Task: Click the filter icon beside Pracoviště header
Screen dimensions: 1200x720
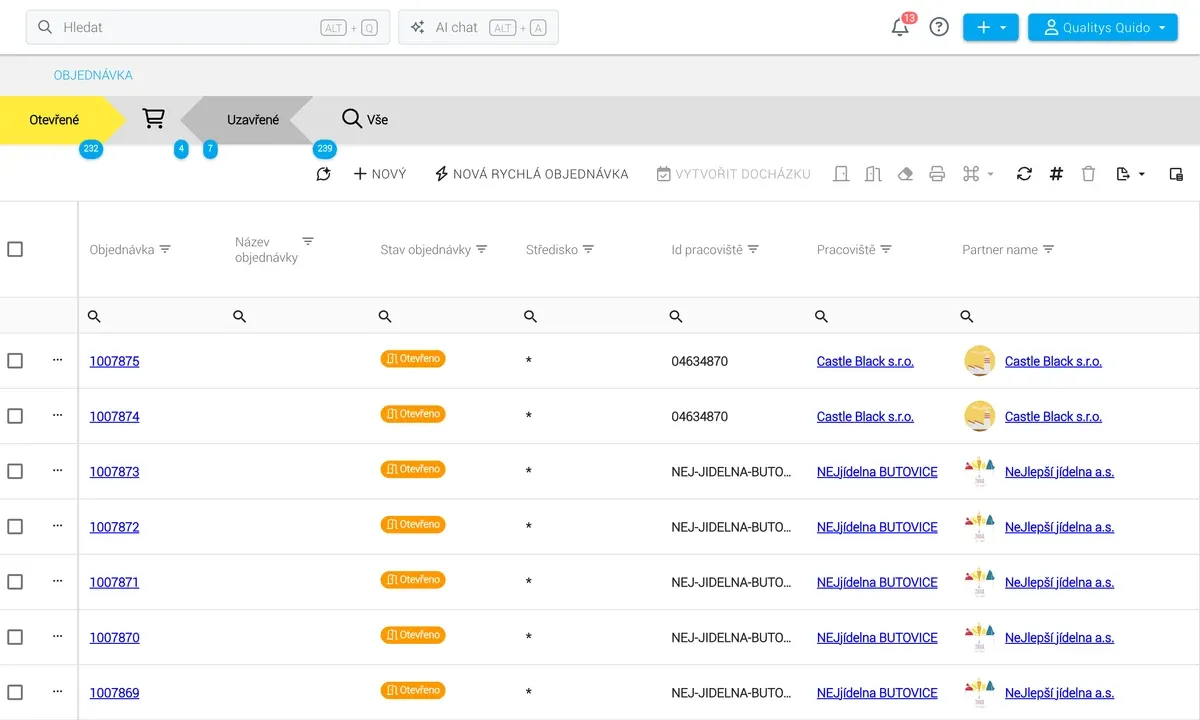Action: click(886, 249)
